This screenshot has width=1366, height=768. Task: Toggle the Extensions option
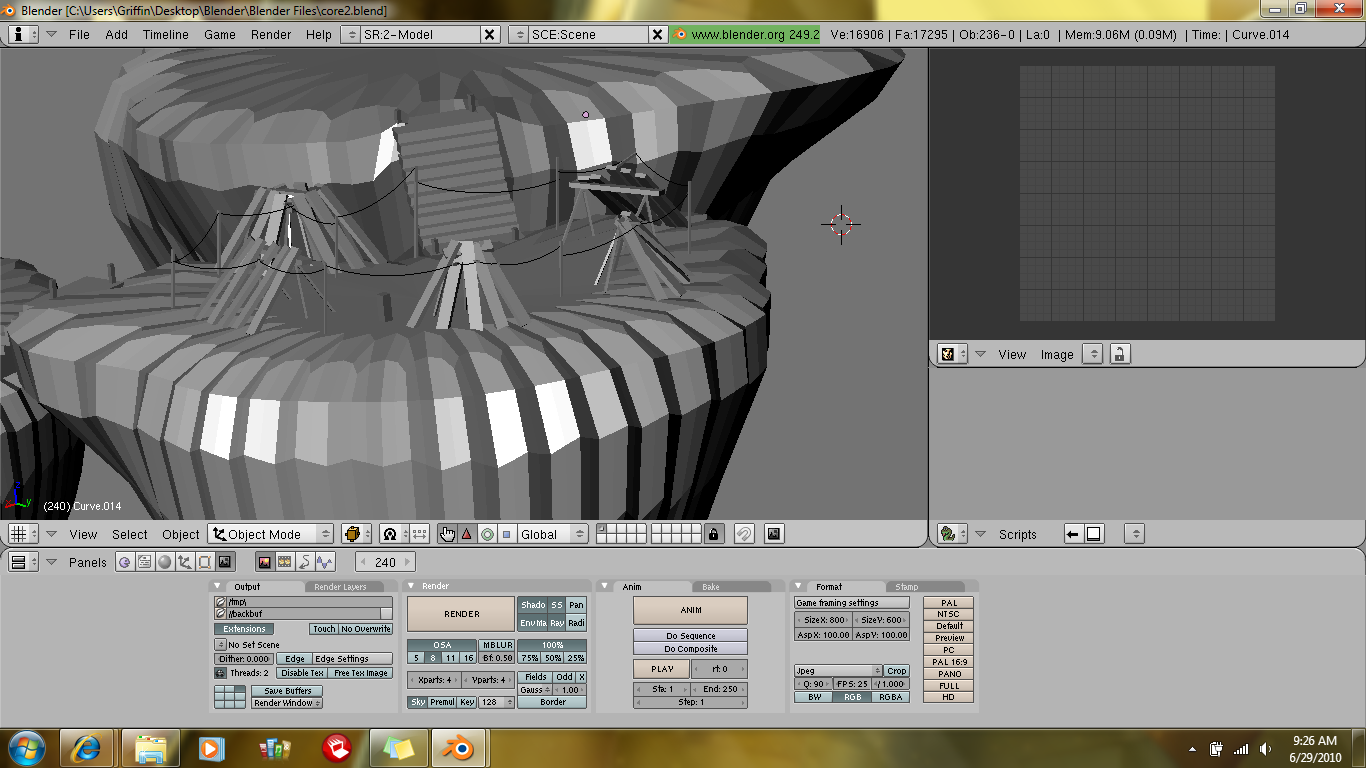pos(244,629)
